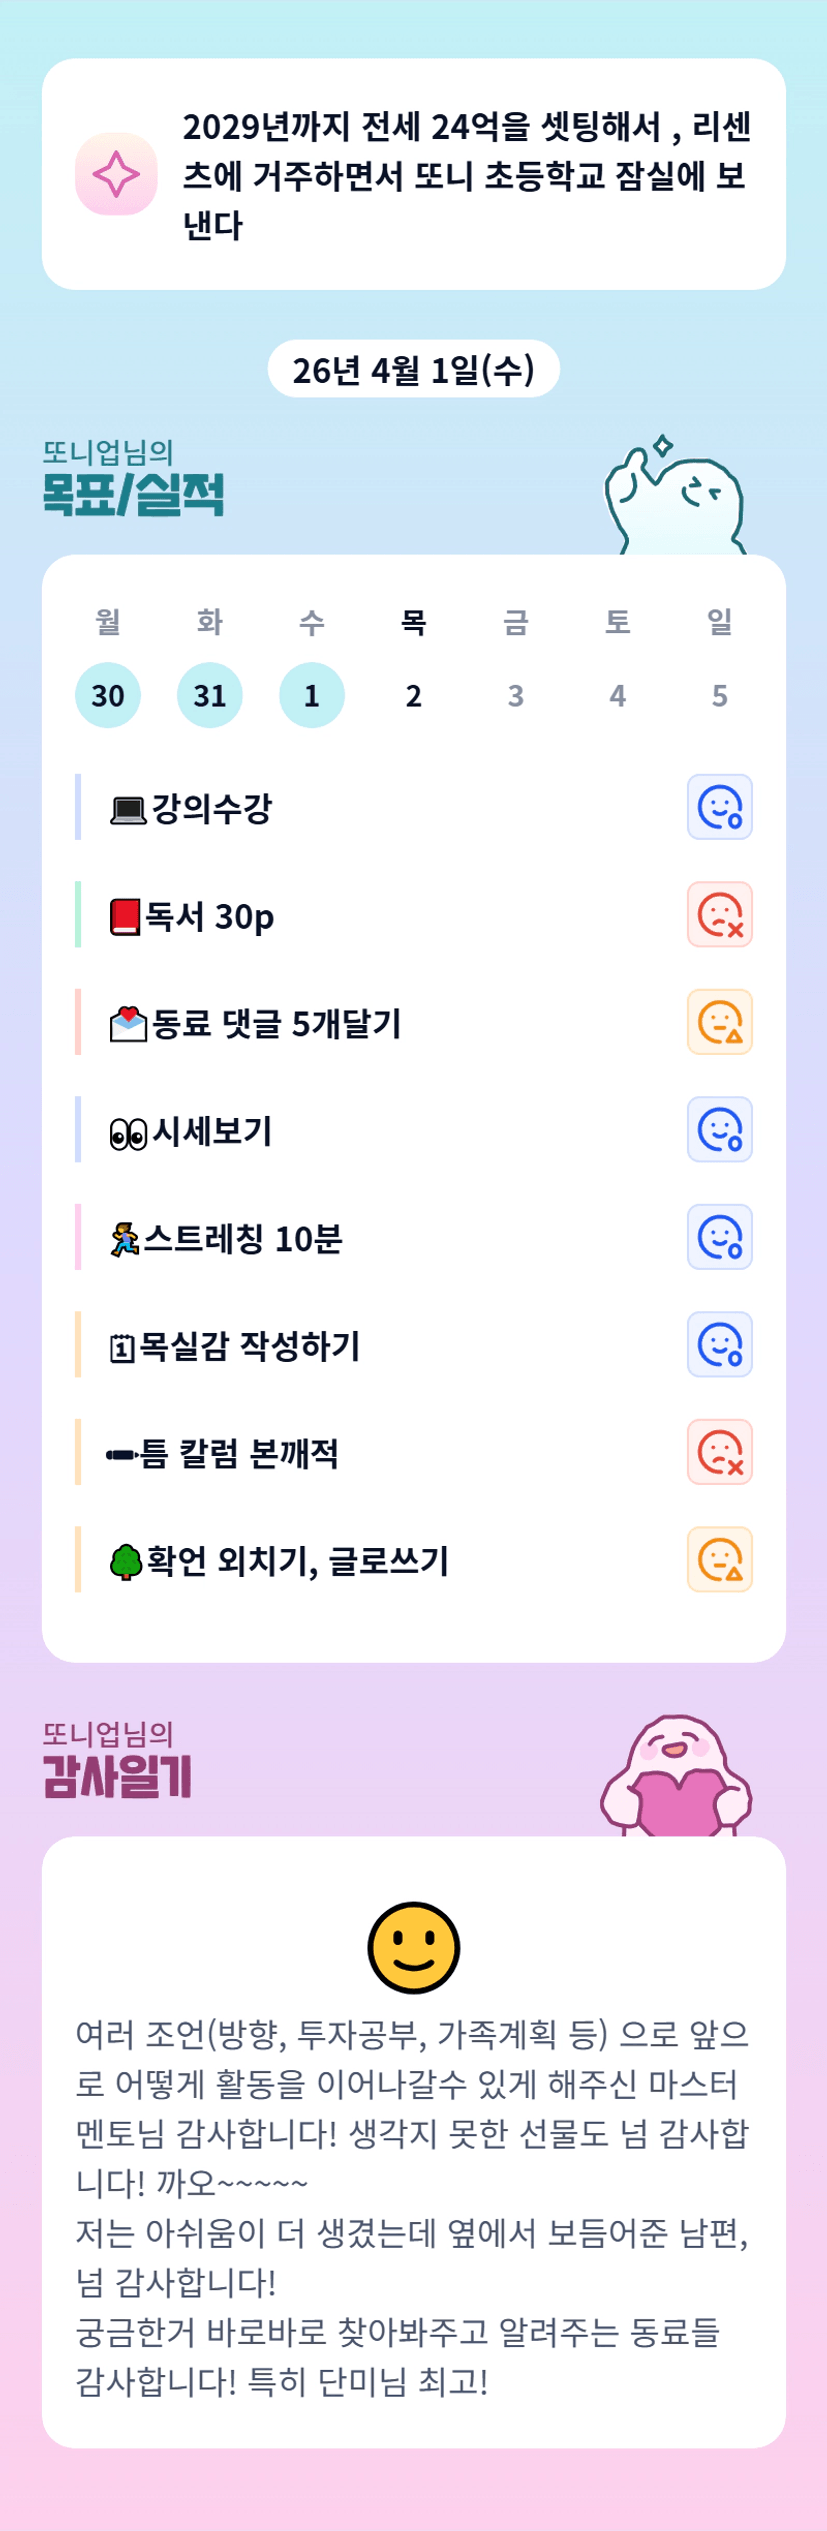Click the blue status face for 스트레칭 10분
The width and height of the screenshot is (827, 2531).
(x=719, y=1237)
